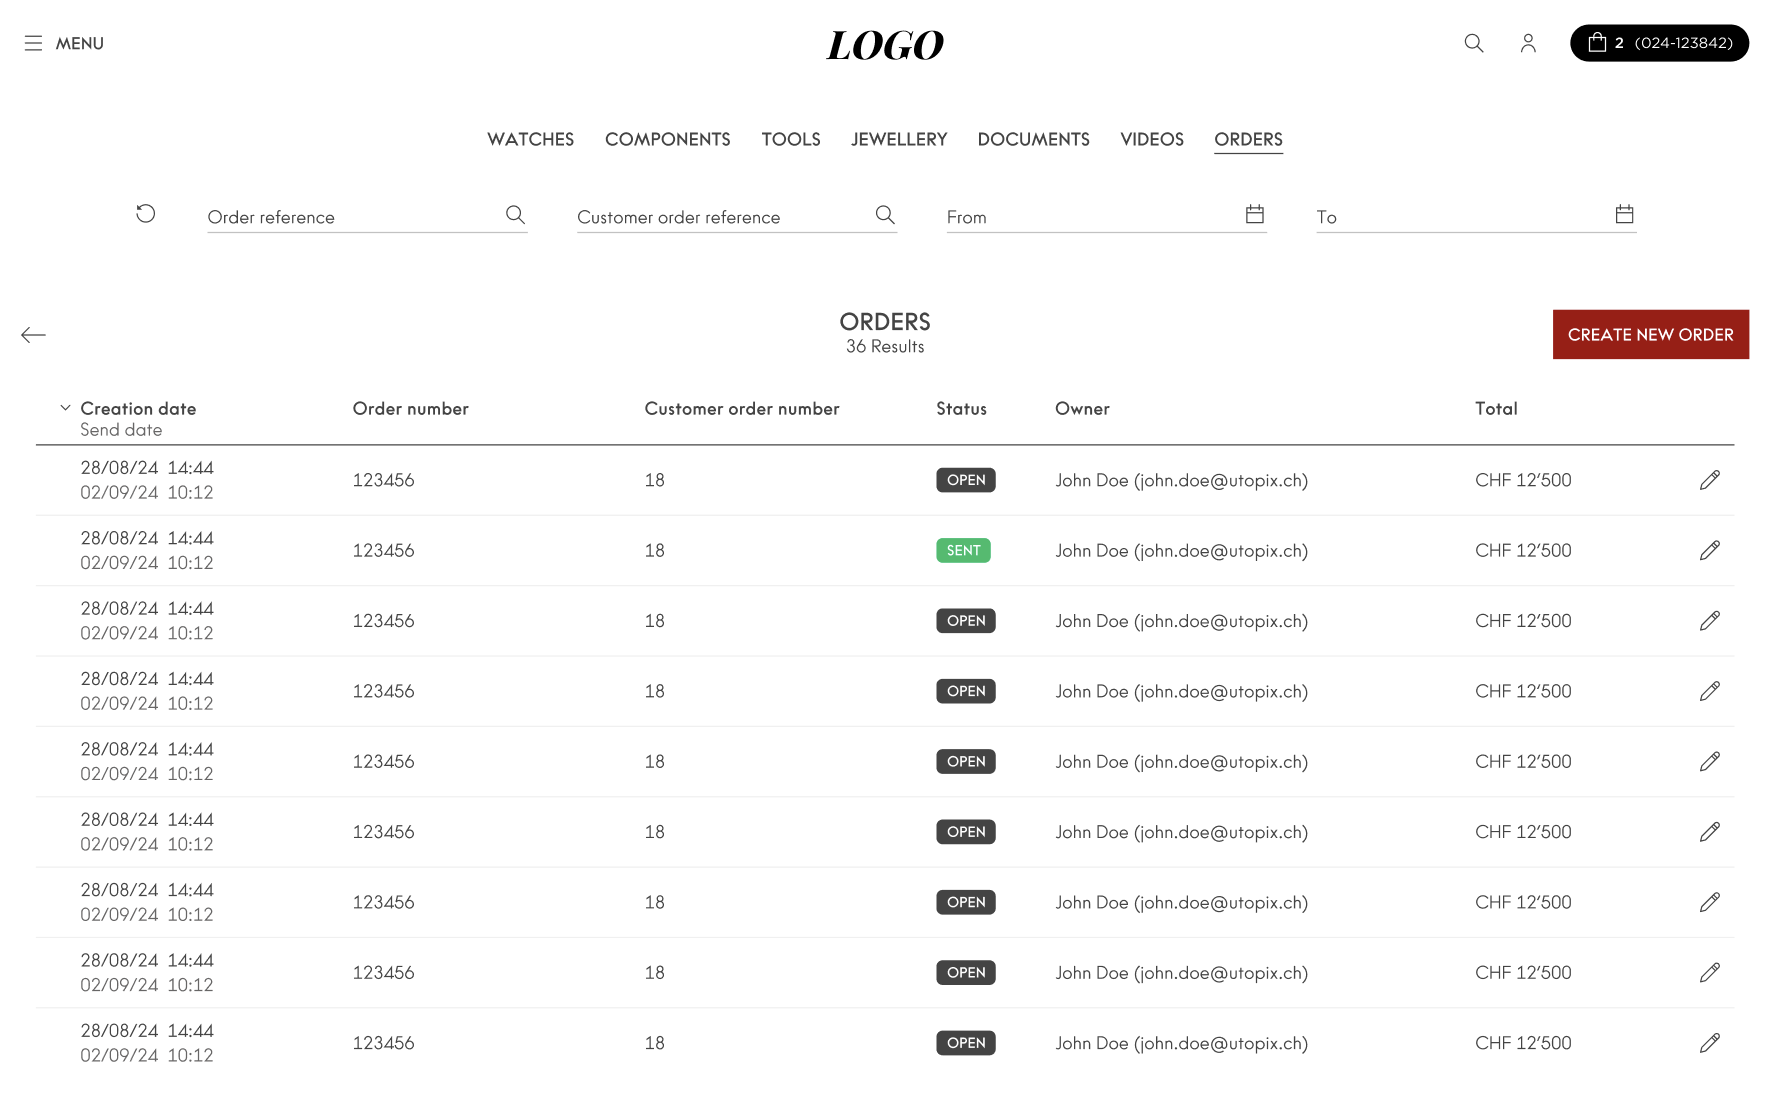Click the pencil icon in the fifth order row
Viewport: 1770px width, 1102px height.
click(x=1710, y=761)
